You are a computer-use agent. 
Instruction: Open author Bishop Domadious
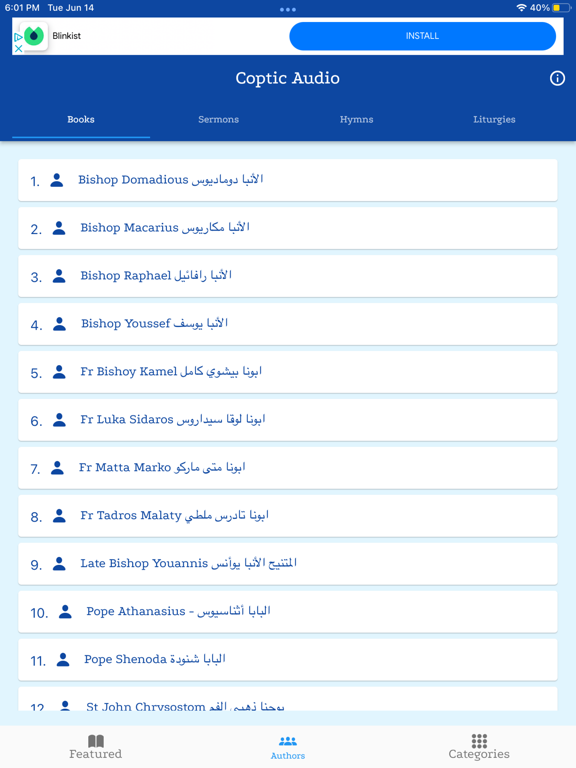click(x=288, y=180)
